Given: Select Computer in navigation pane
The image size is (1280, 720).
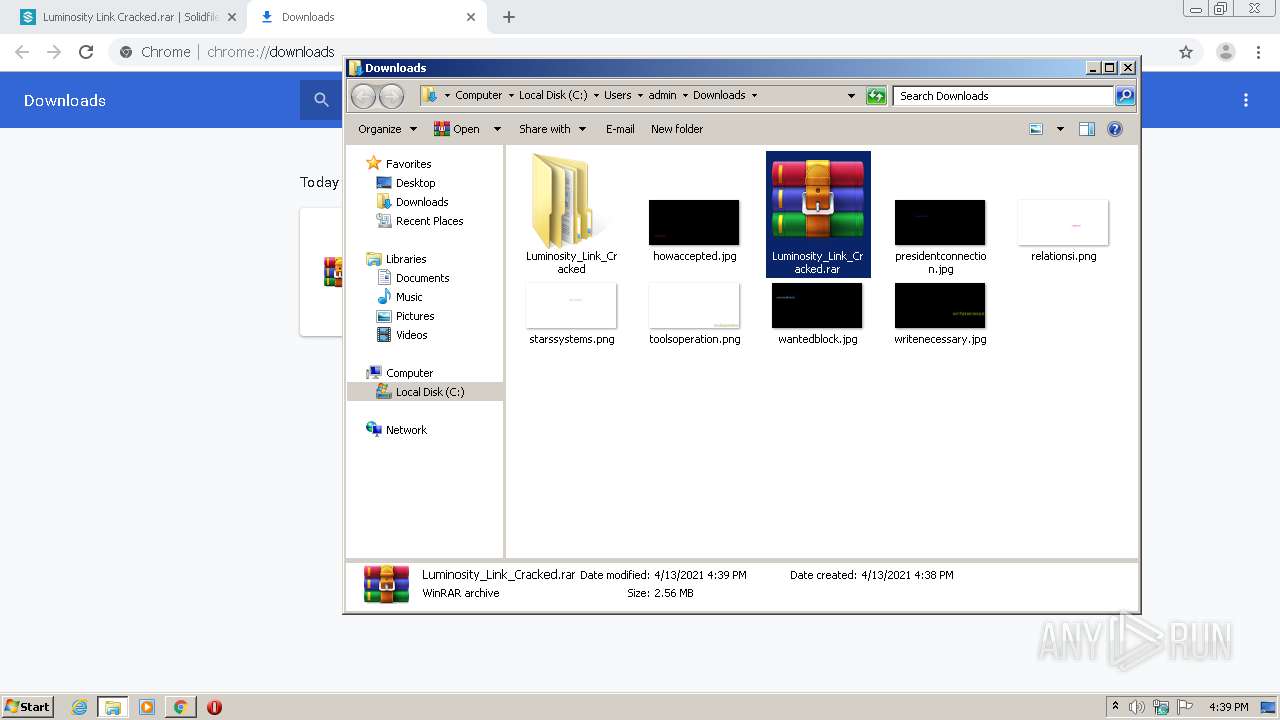Looking at the screenshot, I should pyautogui.click(x=400, y=373).
